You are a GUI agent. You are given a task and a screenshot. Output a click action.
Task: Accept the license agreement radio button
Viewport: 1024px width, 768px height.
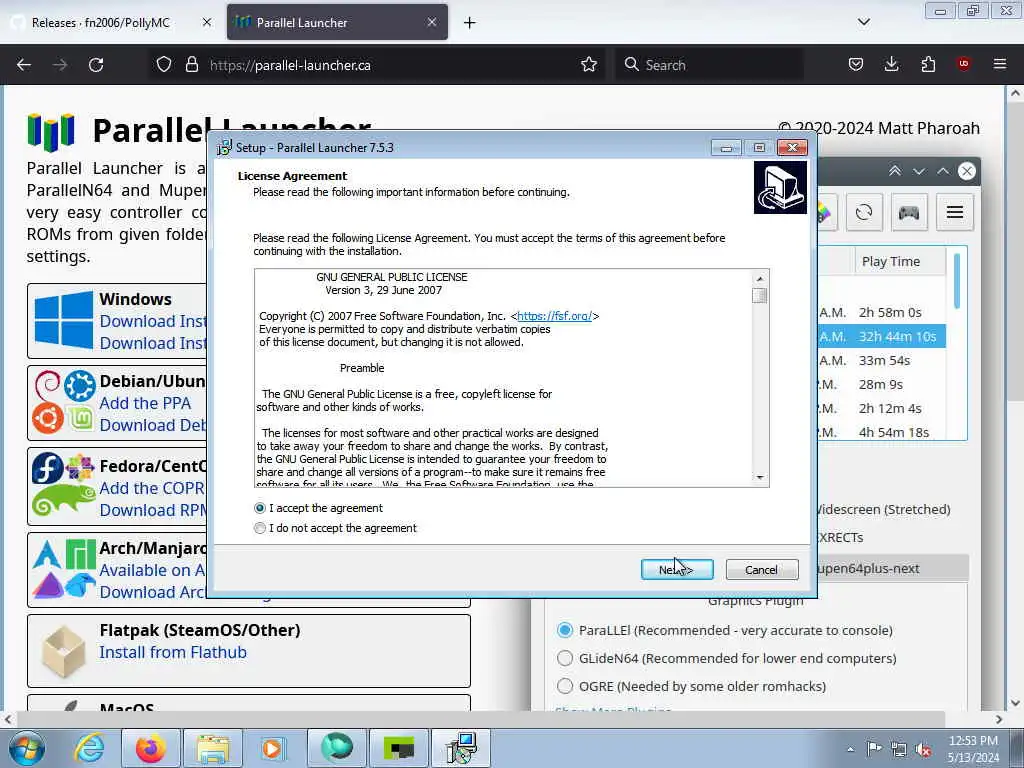click(260, 508)
